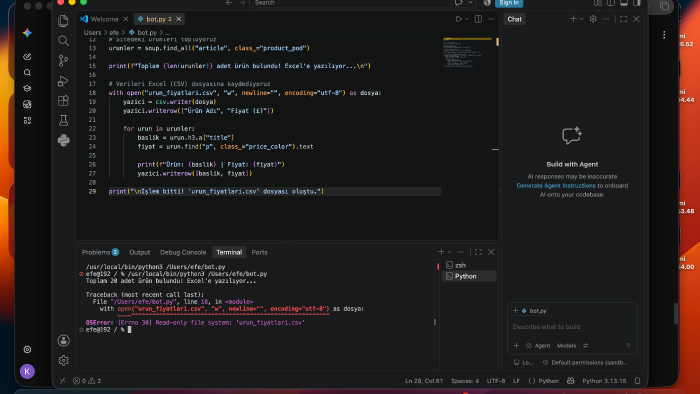This screenshot has width=700, height=394.
Task: Expand the new terminal launch profile dropdown
Action: tap(449, 252)
